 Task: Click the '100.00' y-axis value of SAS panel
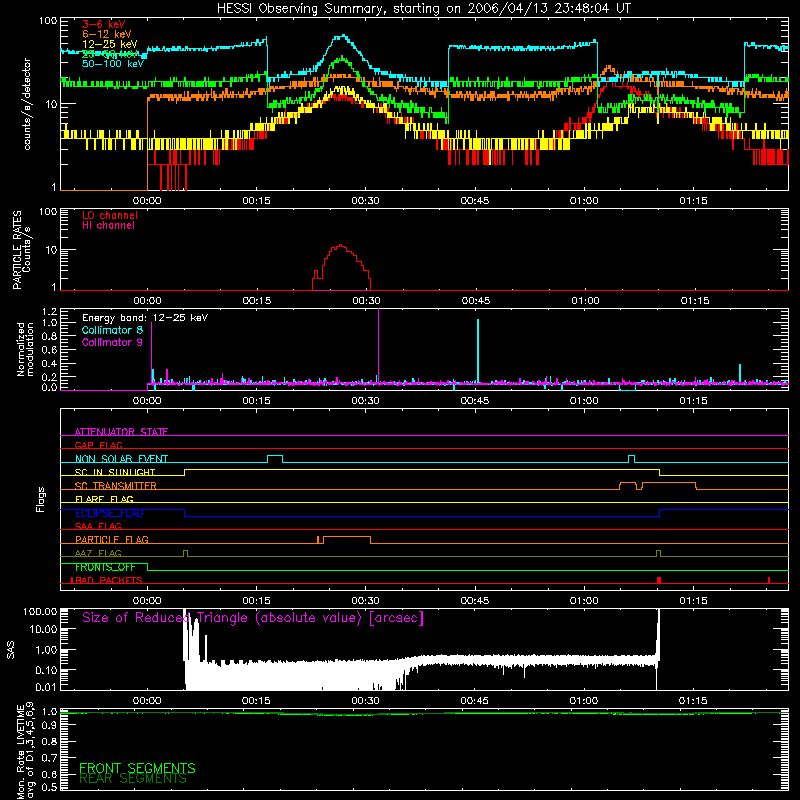point(40,611)
